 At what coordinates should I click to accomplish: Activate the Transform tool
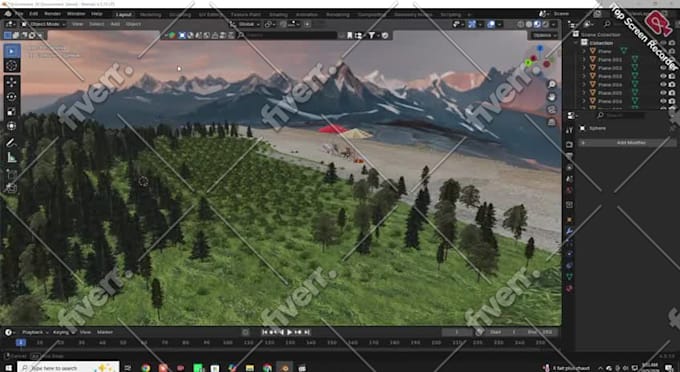12,126
